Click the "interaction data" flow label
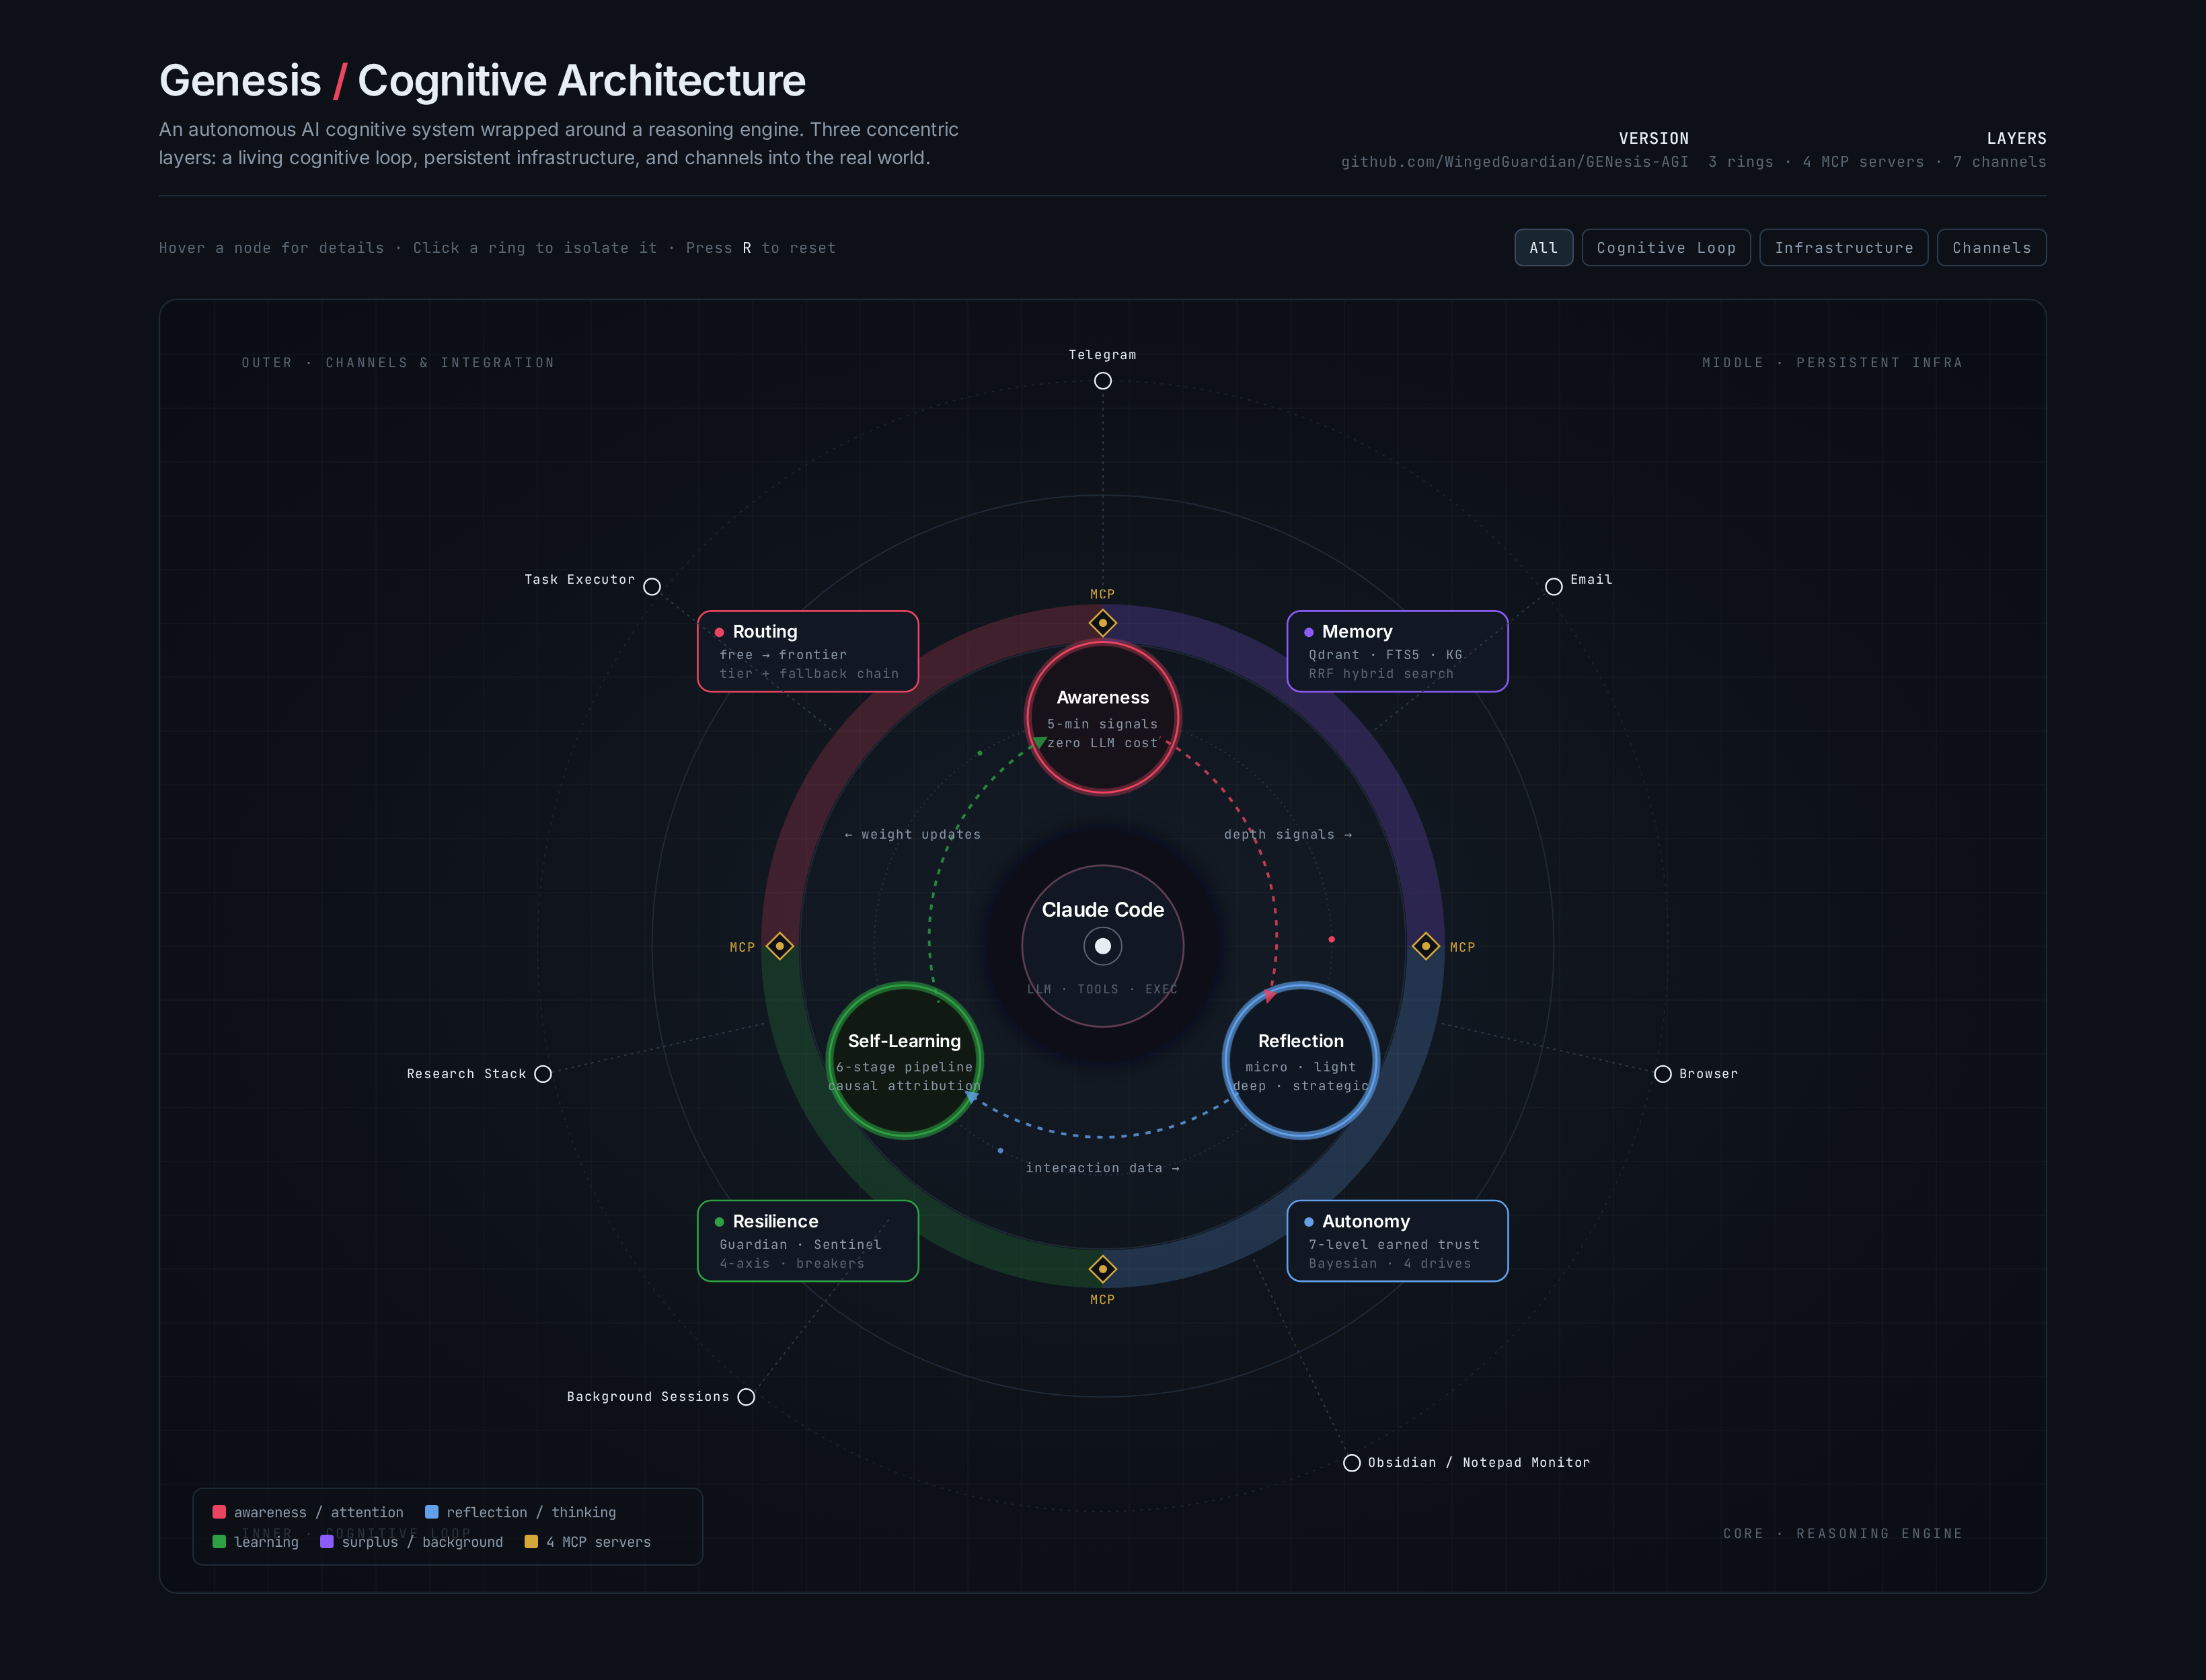Viewport: 2206px width, 1680px height. point(1102,1168)
